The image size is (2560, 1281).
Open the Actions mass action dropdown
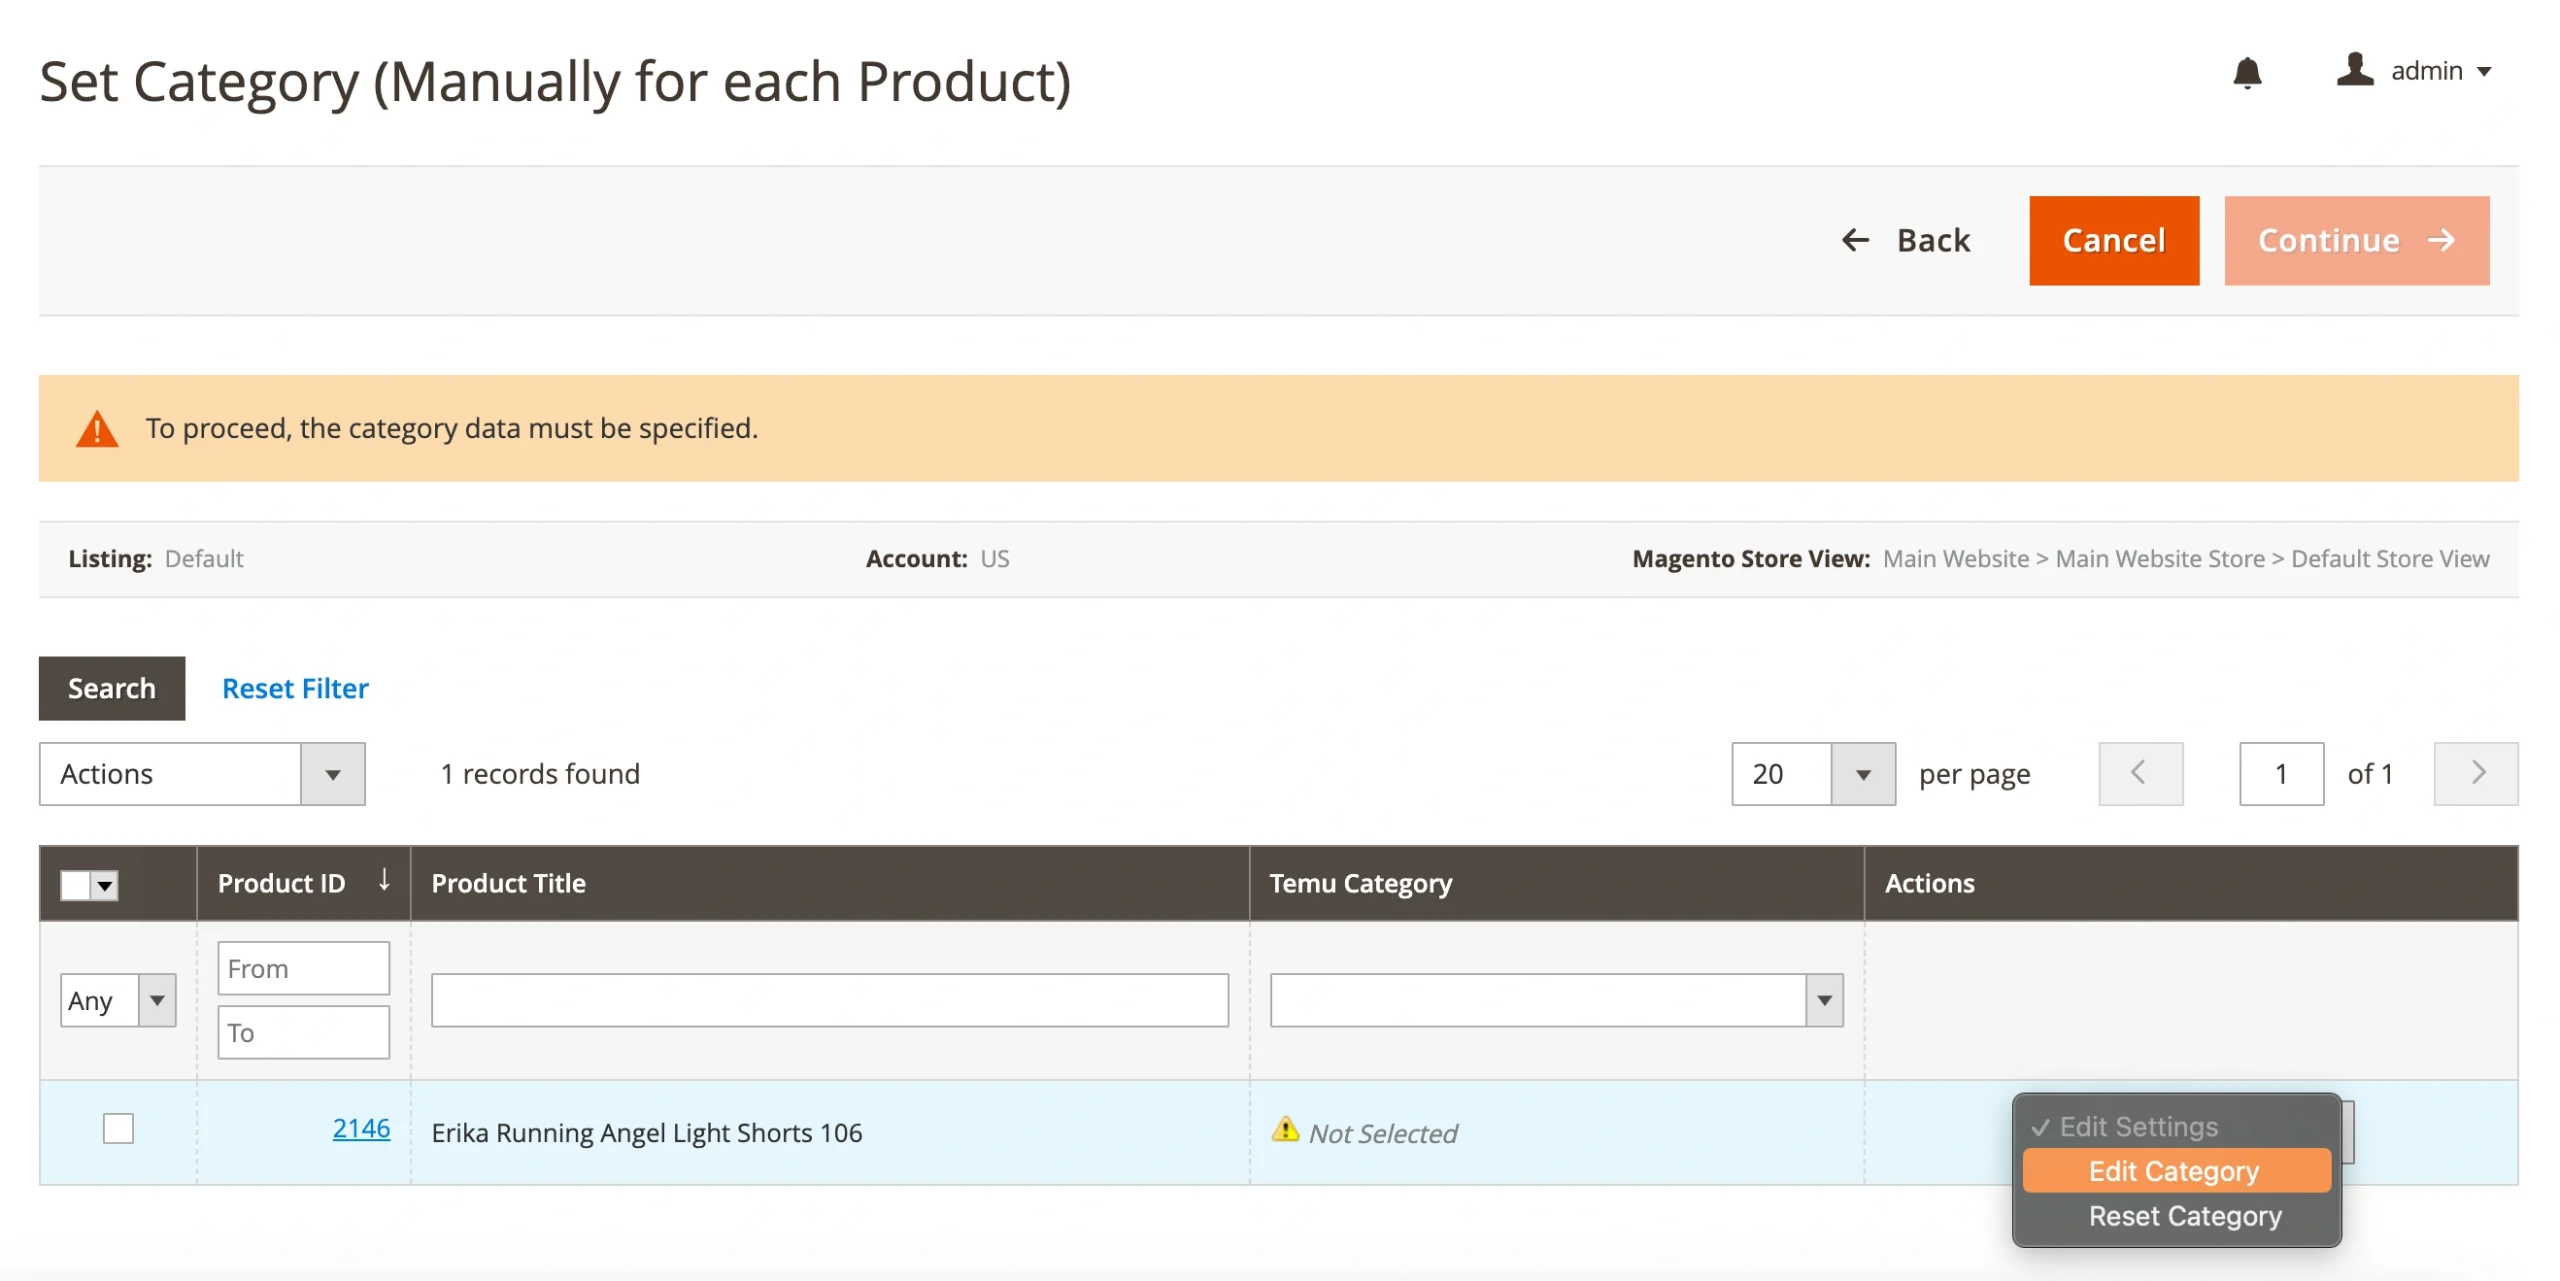202,773
